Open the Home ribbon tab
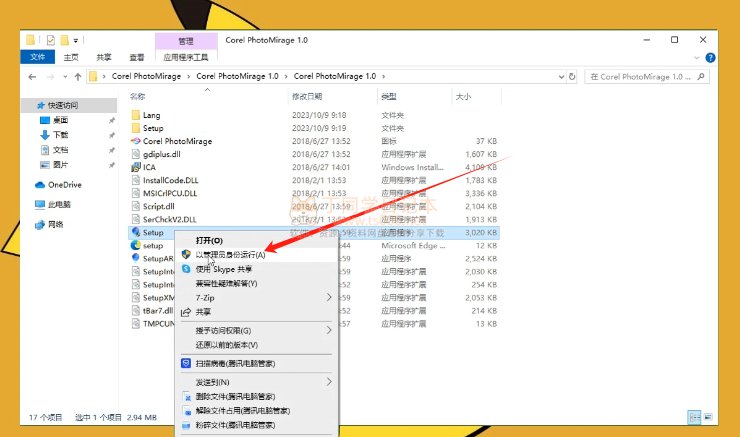Screen dimensions: 740x437 71,57
